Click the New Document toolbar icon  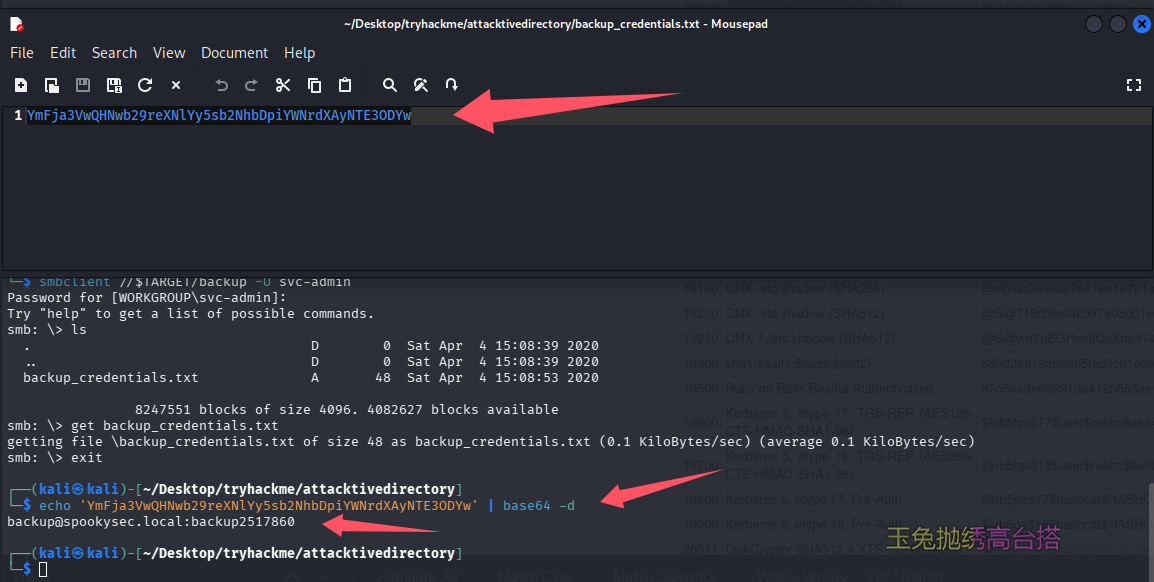(21, 85)
